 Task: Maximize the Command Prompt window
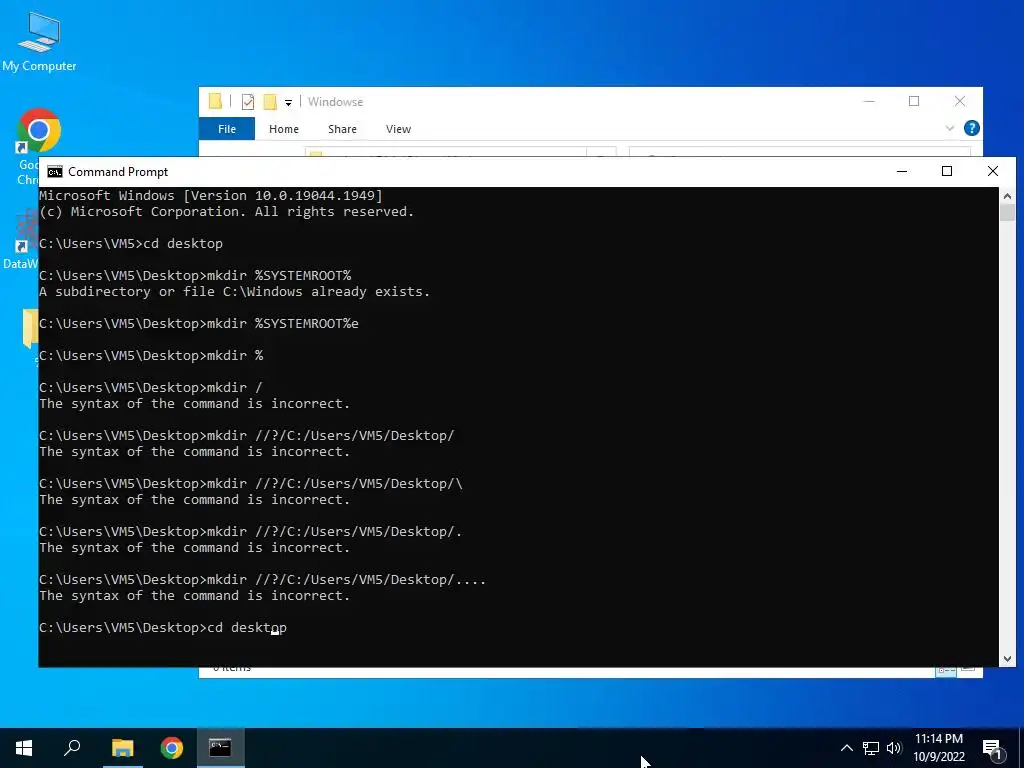coord(947,171)
